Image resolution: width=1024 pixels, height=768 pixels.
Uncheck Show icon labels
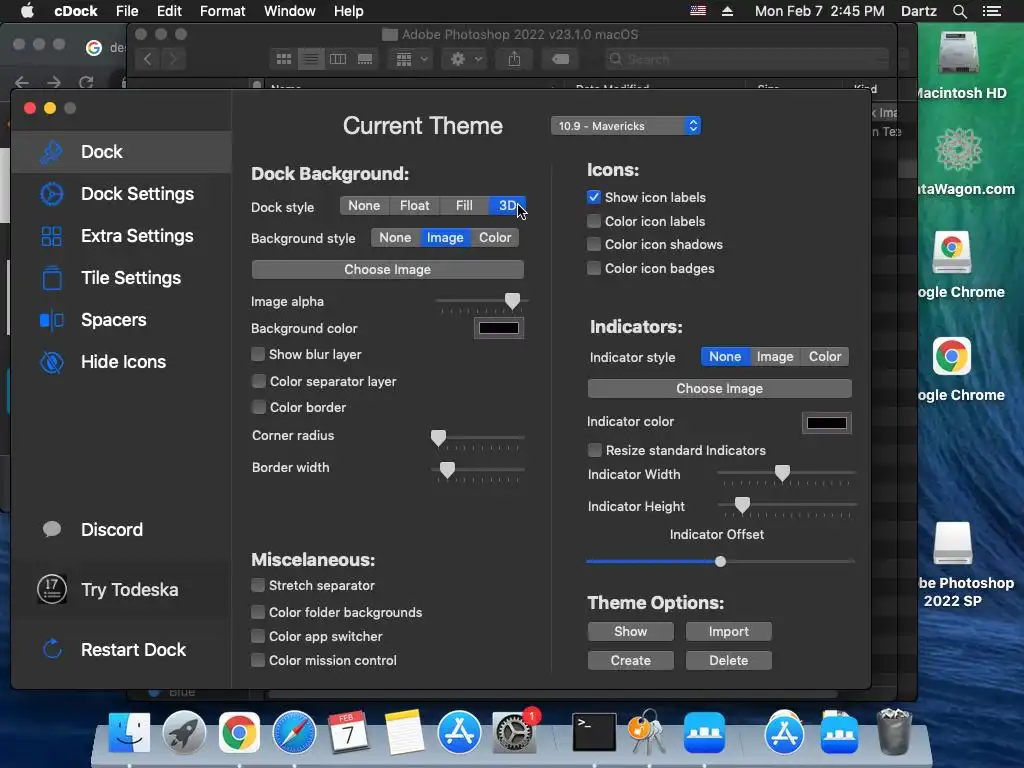(594, 197)
